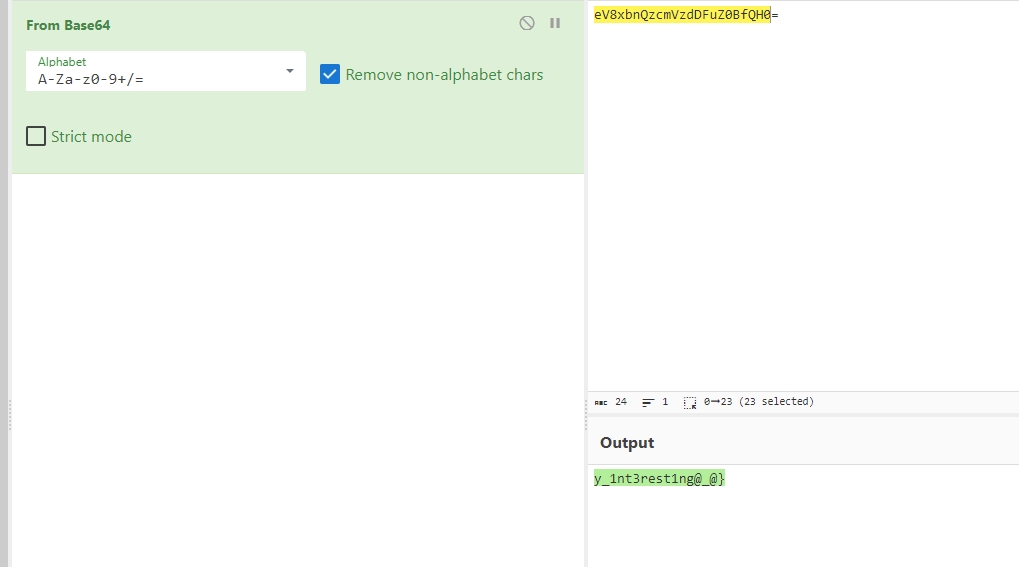The width and height of the screenshot is (1019, 567).
Task: Click the Remove non-alphabet chars label
Action: (444, 75)
